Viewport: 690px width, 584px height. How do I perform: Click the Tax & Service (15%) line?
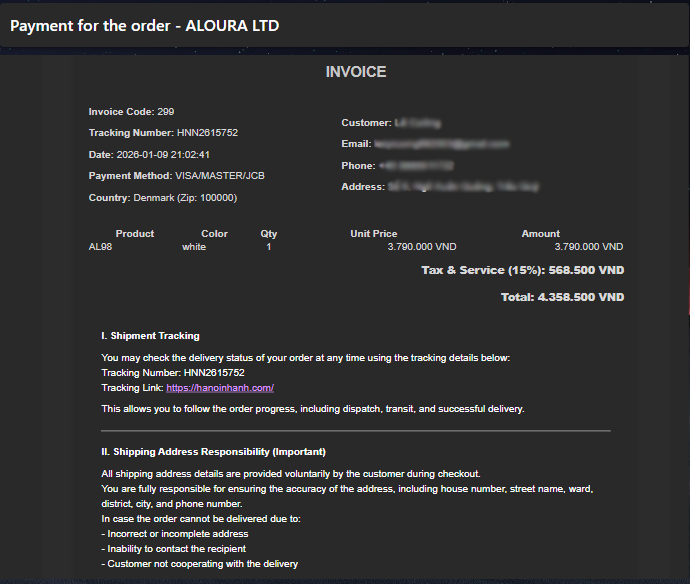point(522,271)
